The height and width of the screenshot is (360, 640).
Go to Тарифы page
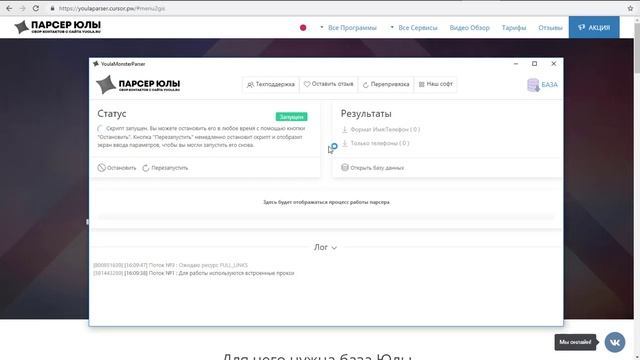pos(514,28)
